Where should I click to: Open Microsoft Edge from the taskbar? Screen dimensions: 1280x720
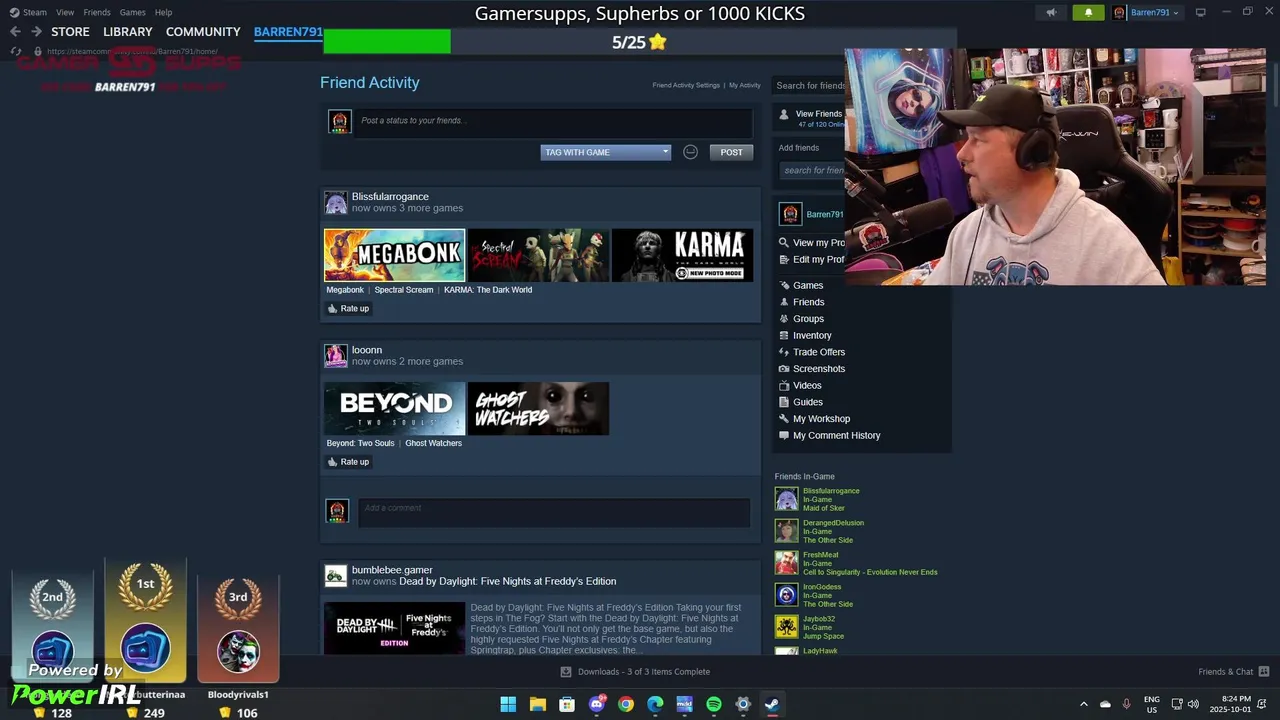(655, 704)
